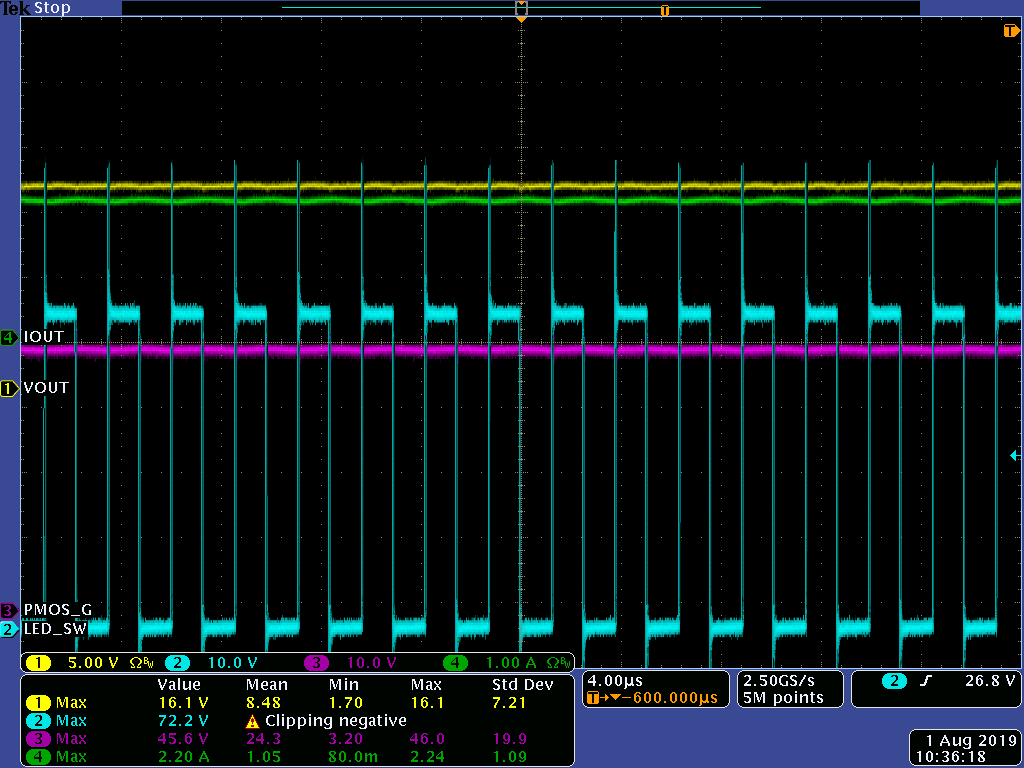Click the bracket marker in the record overview bar
The width and height of the screenshot is (1024, 768).
[521, 8]
